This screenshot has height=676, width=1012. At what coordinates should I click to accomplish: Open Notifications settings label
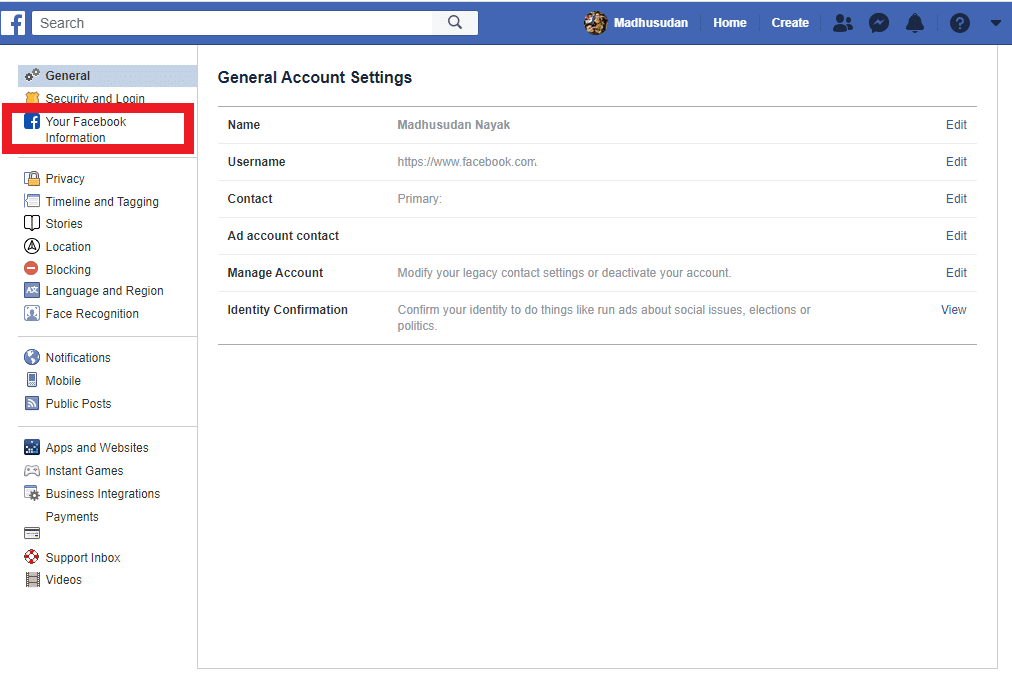point(77,358)
